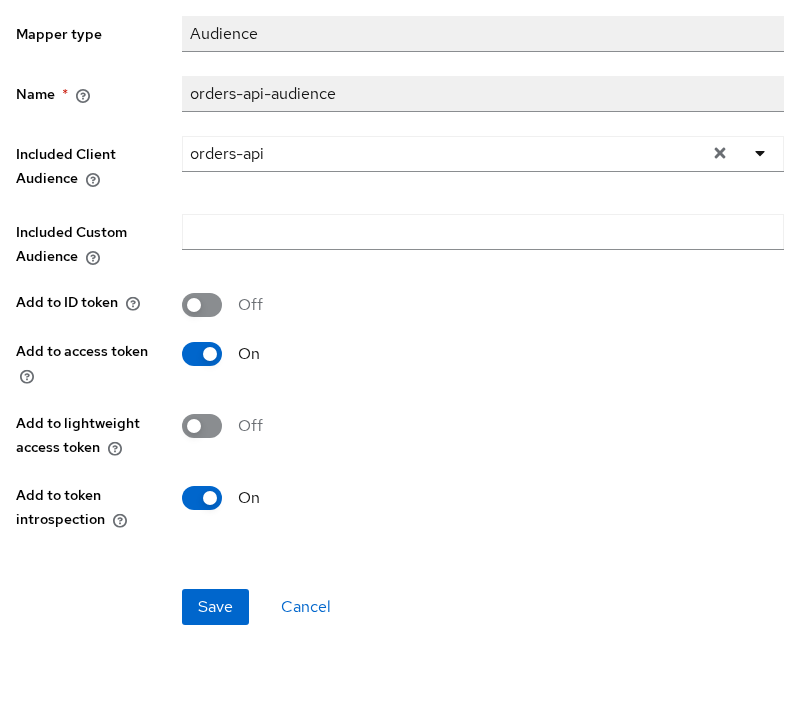The height and width of the screenshot is (721, 800).
Task: Click the Mapper type Audience field
Action: 483,34
